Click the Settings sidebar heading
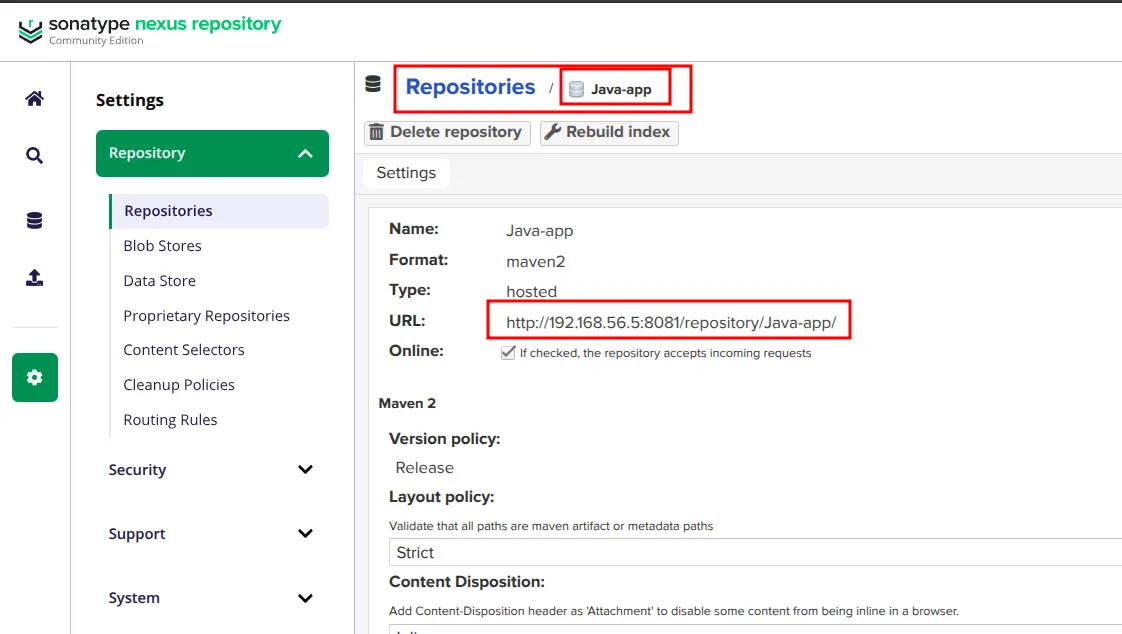The height and width of the screenshot is (634, 1122). [130, 100]
